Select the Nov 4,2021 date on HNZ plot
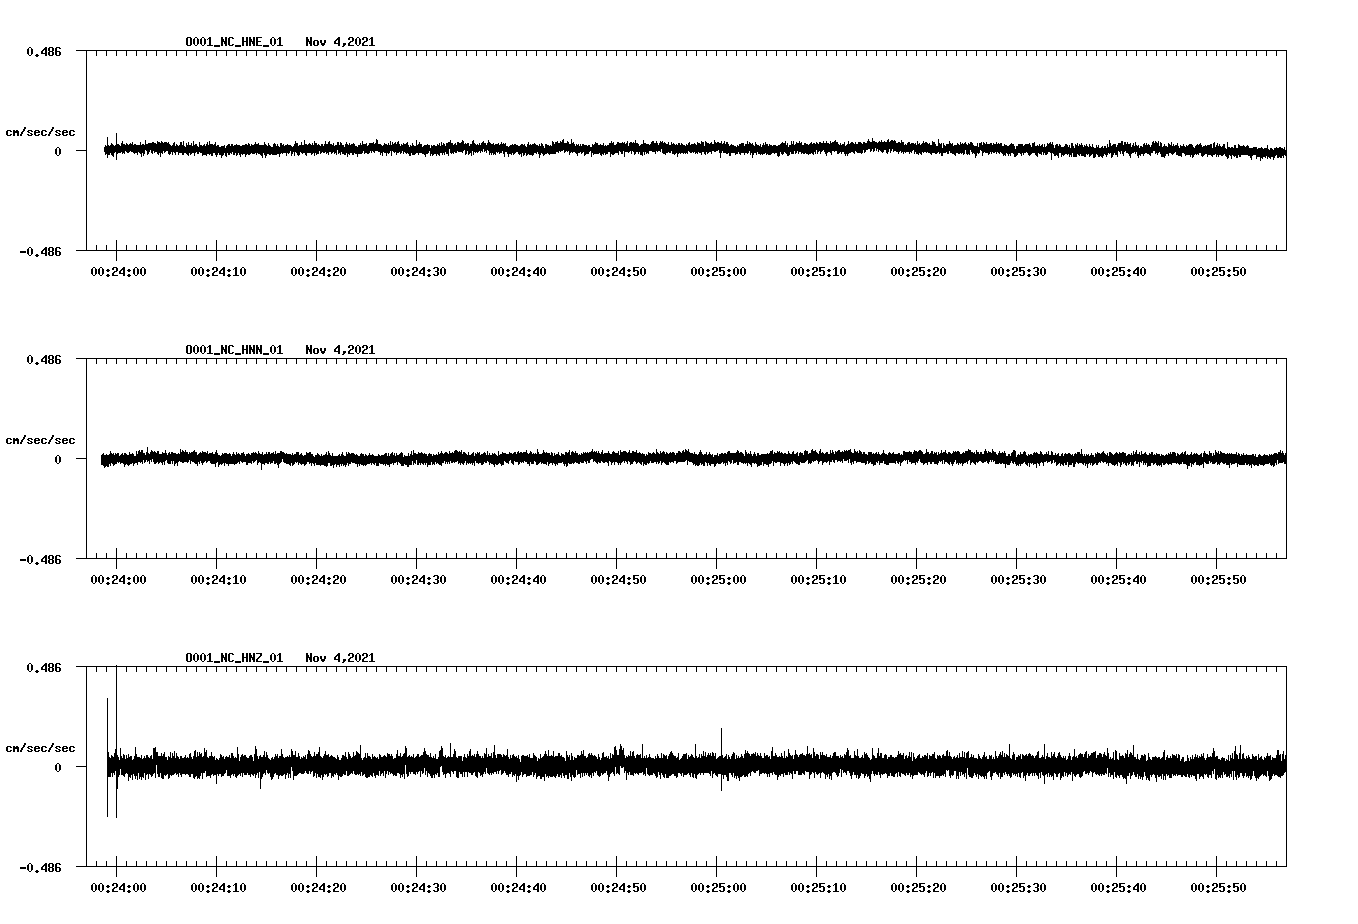The width and height of the screenshot is (1358, 924). [x=340, y=658]
